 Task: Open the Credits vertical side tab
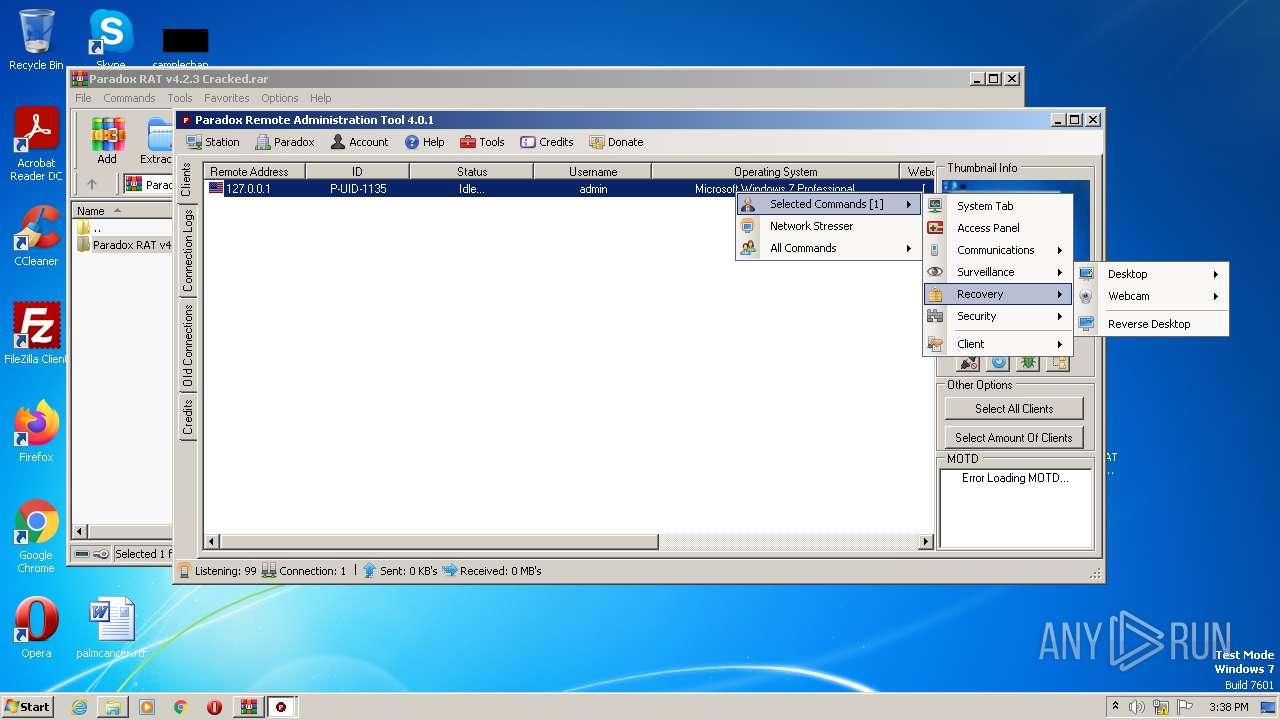pyautogui.click(x=187, y=417)
